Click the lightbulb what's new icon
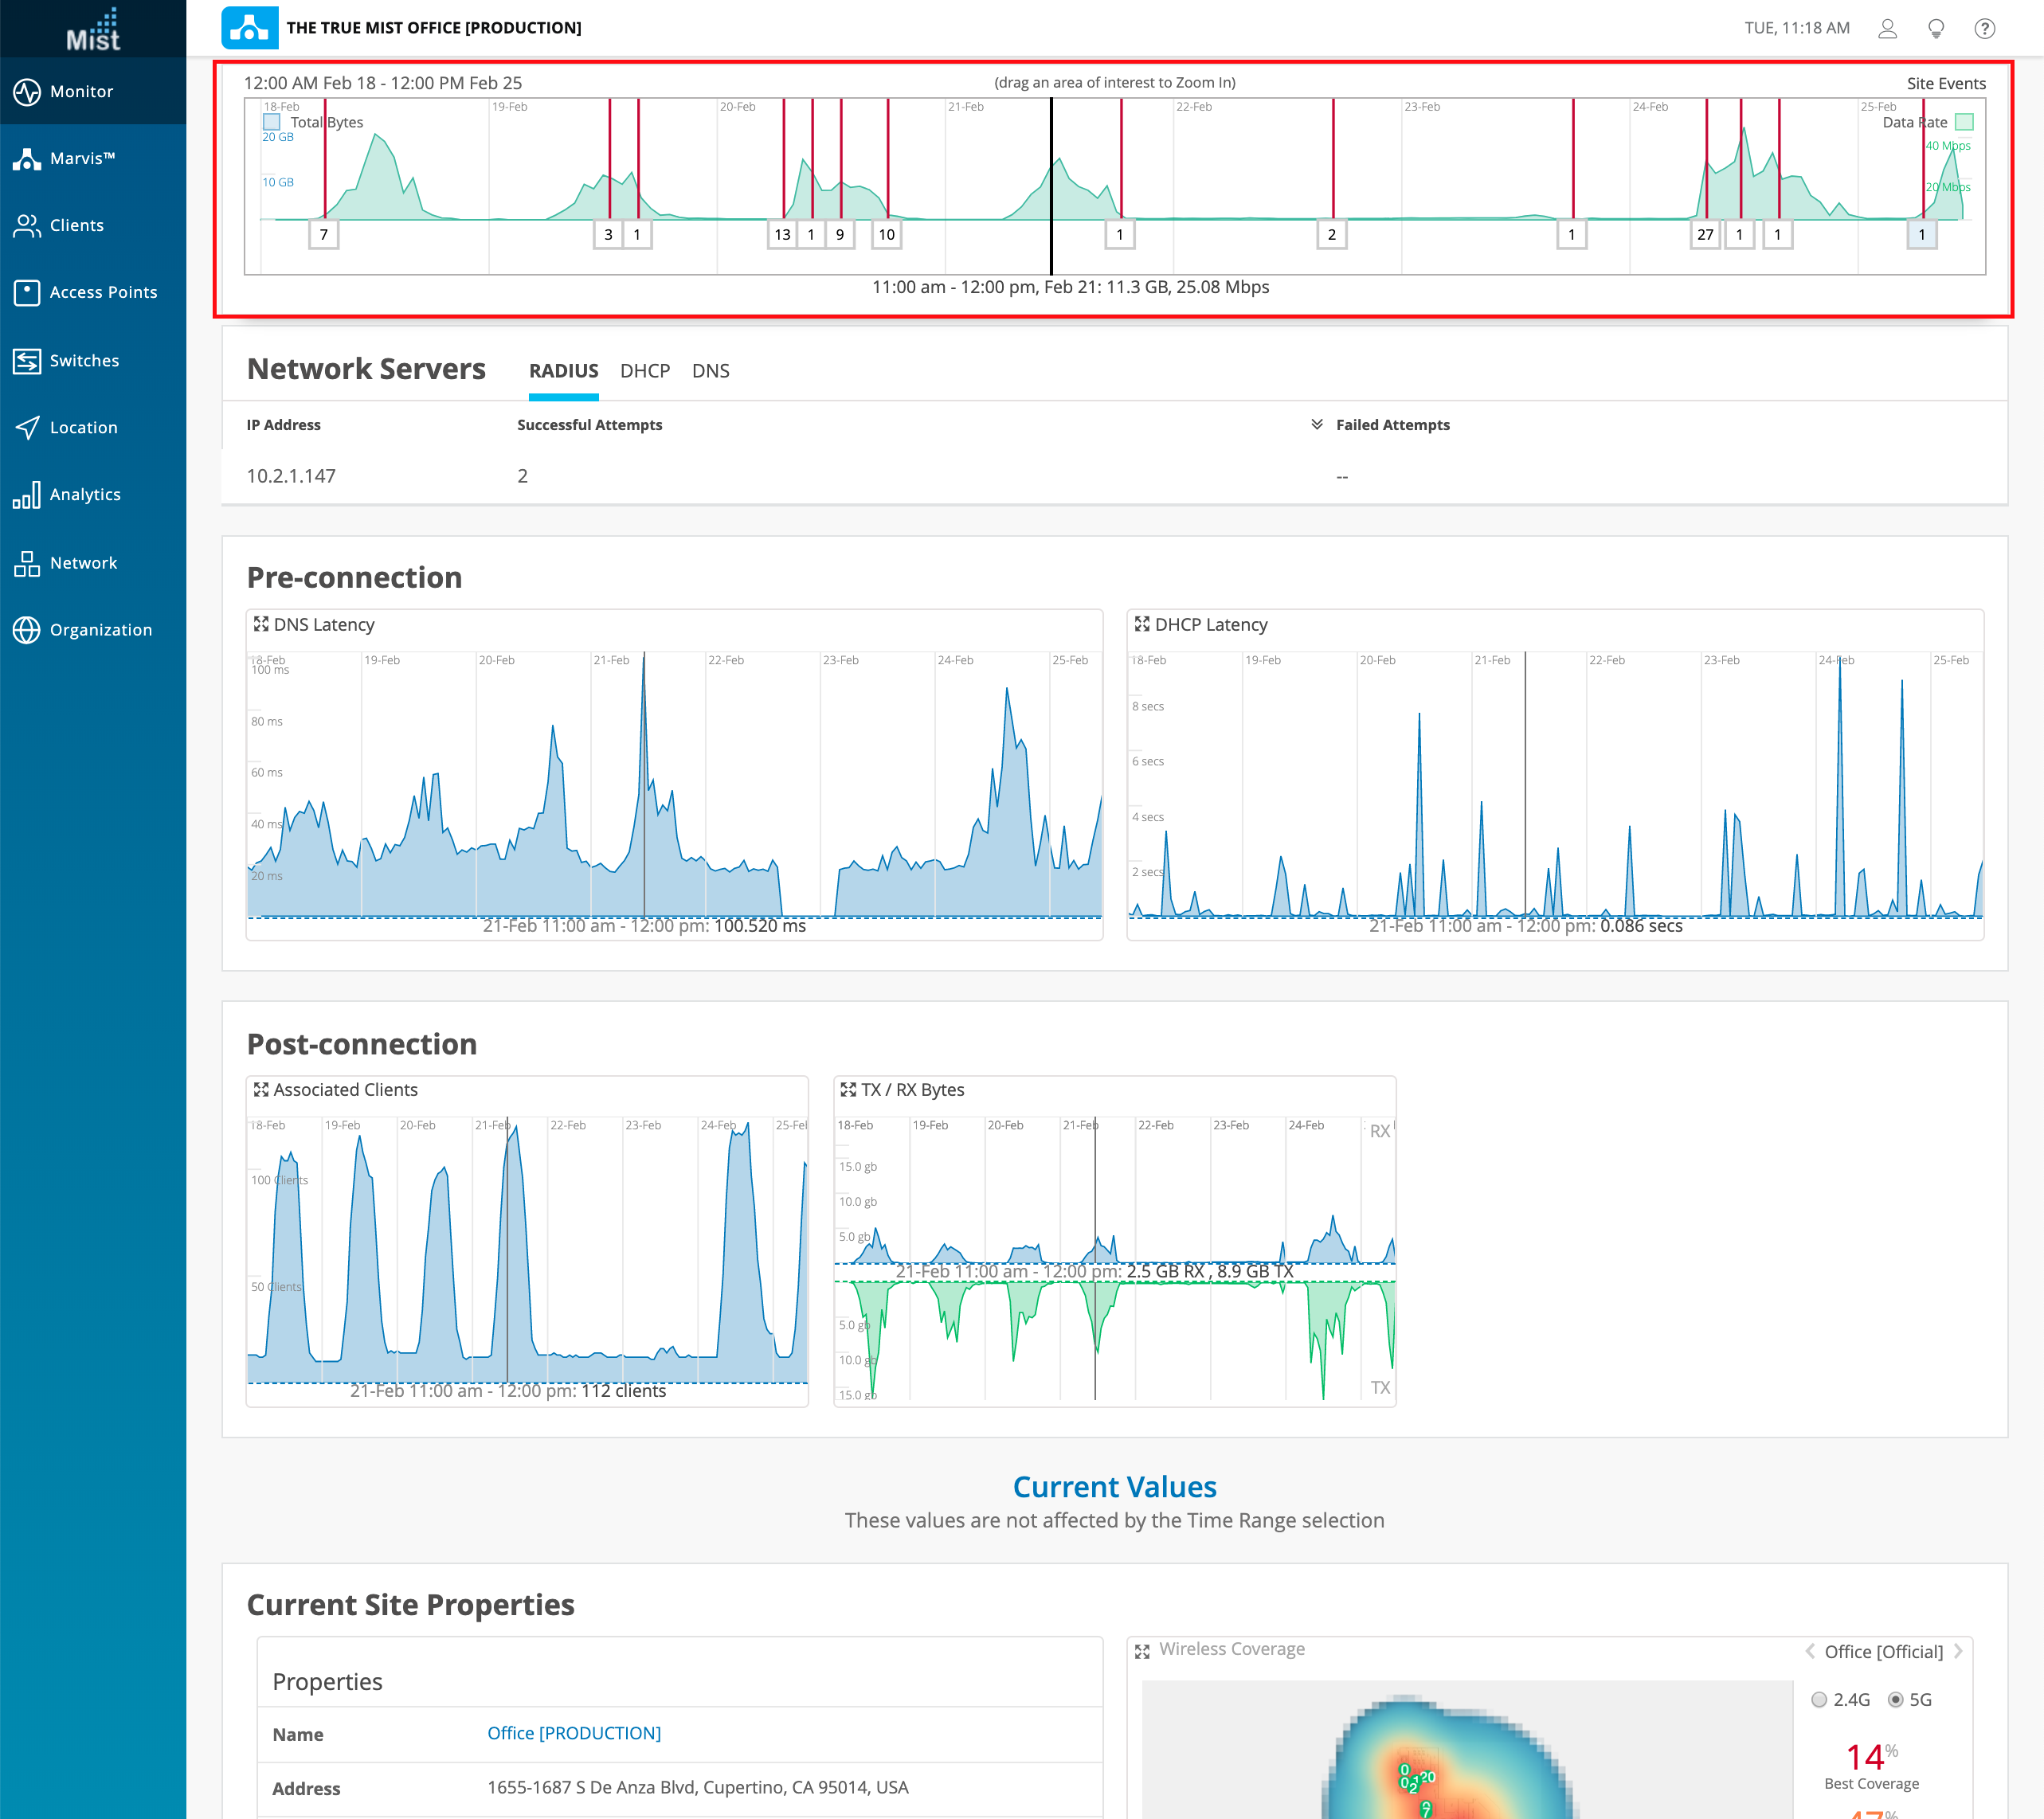Viewport: 2044px width, 1819px height. [x=1935, y=28]
